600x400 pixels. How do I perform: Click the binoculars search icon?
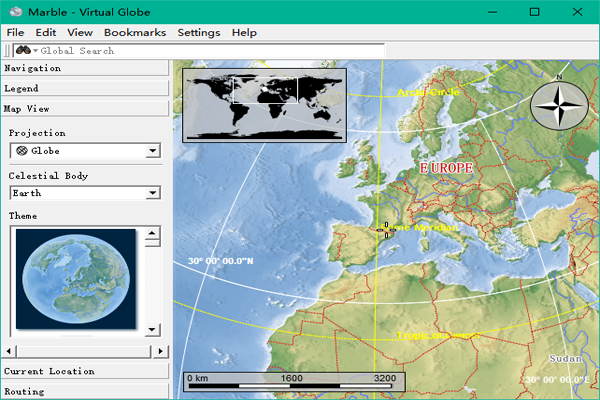(23, 50)
